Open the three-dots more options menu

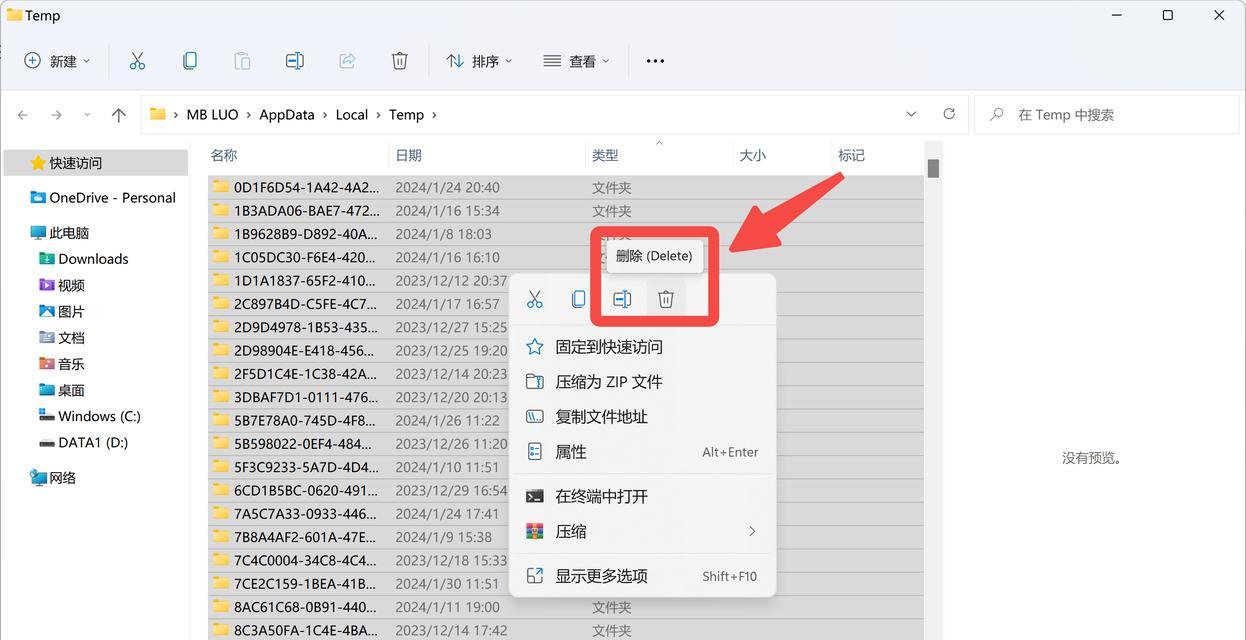click(x=655, y=61)
